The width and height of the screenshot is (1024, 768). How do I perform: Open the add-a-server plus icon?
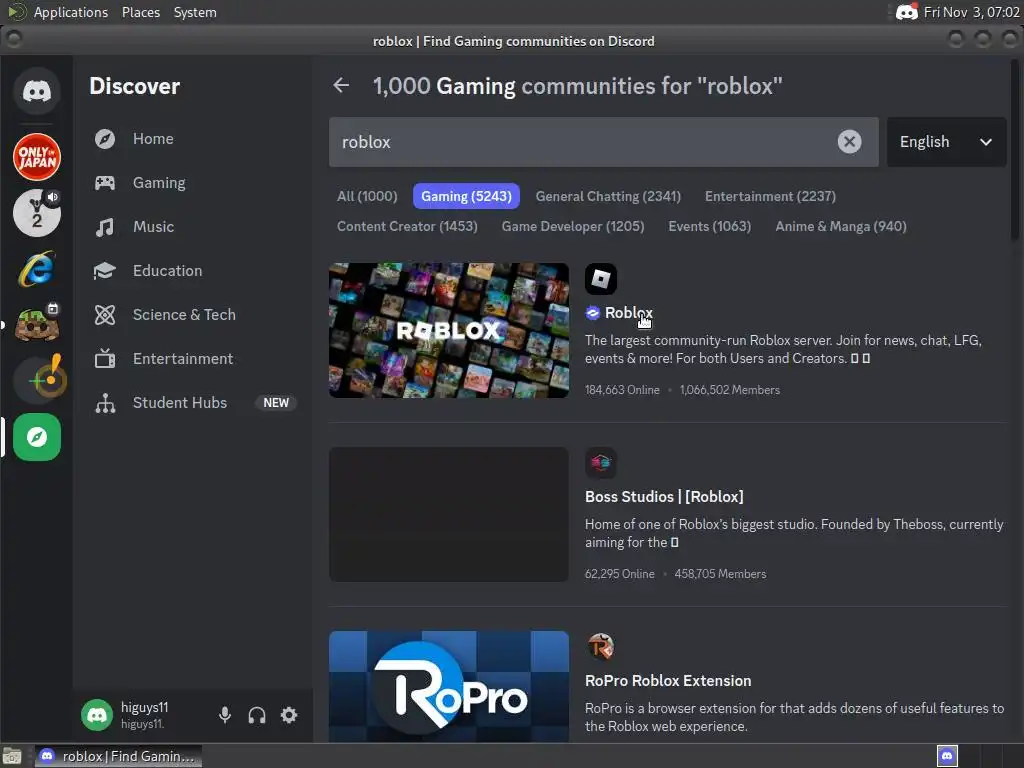coord(37,381)
